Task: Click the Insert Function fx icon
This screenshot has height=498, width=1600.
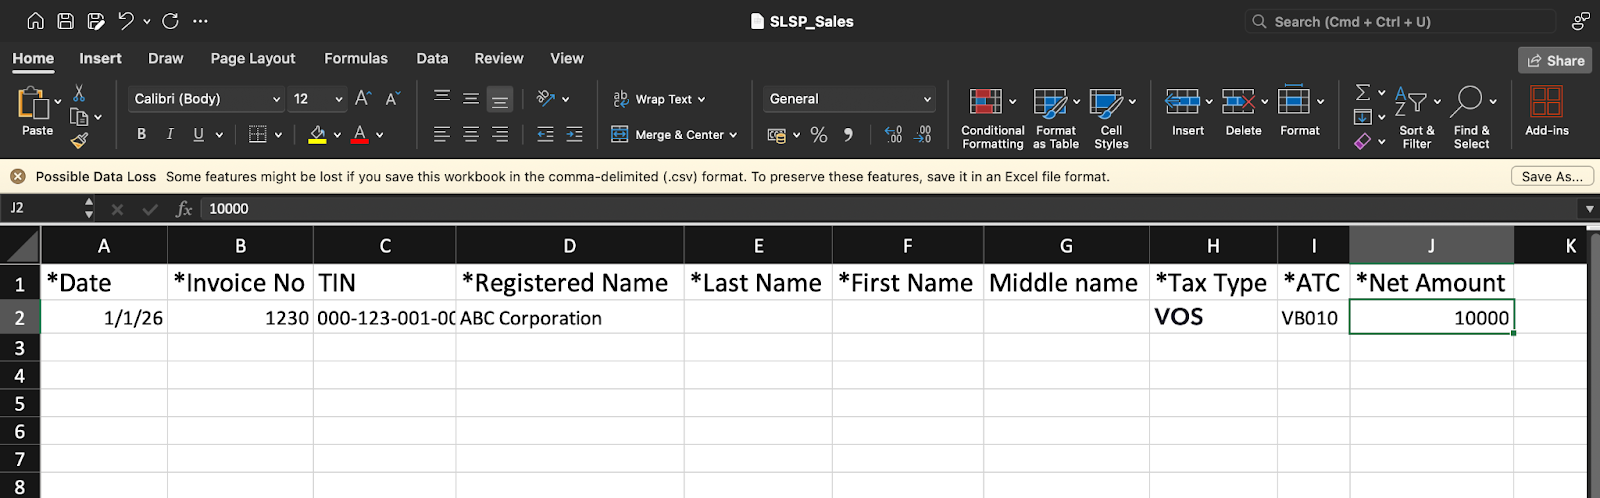Action: [x=184, y=209]
